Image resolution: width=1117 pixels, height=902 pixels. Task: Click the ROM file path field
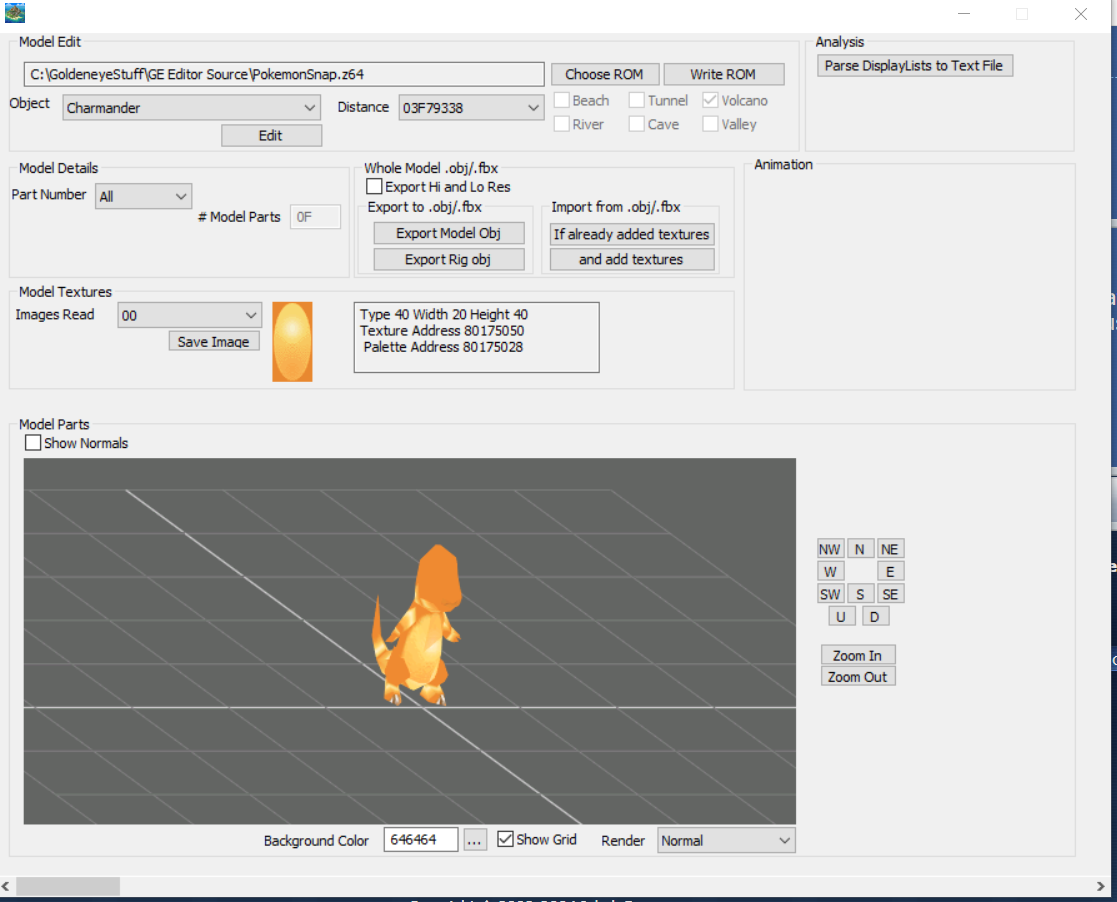(284, 74)
